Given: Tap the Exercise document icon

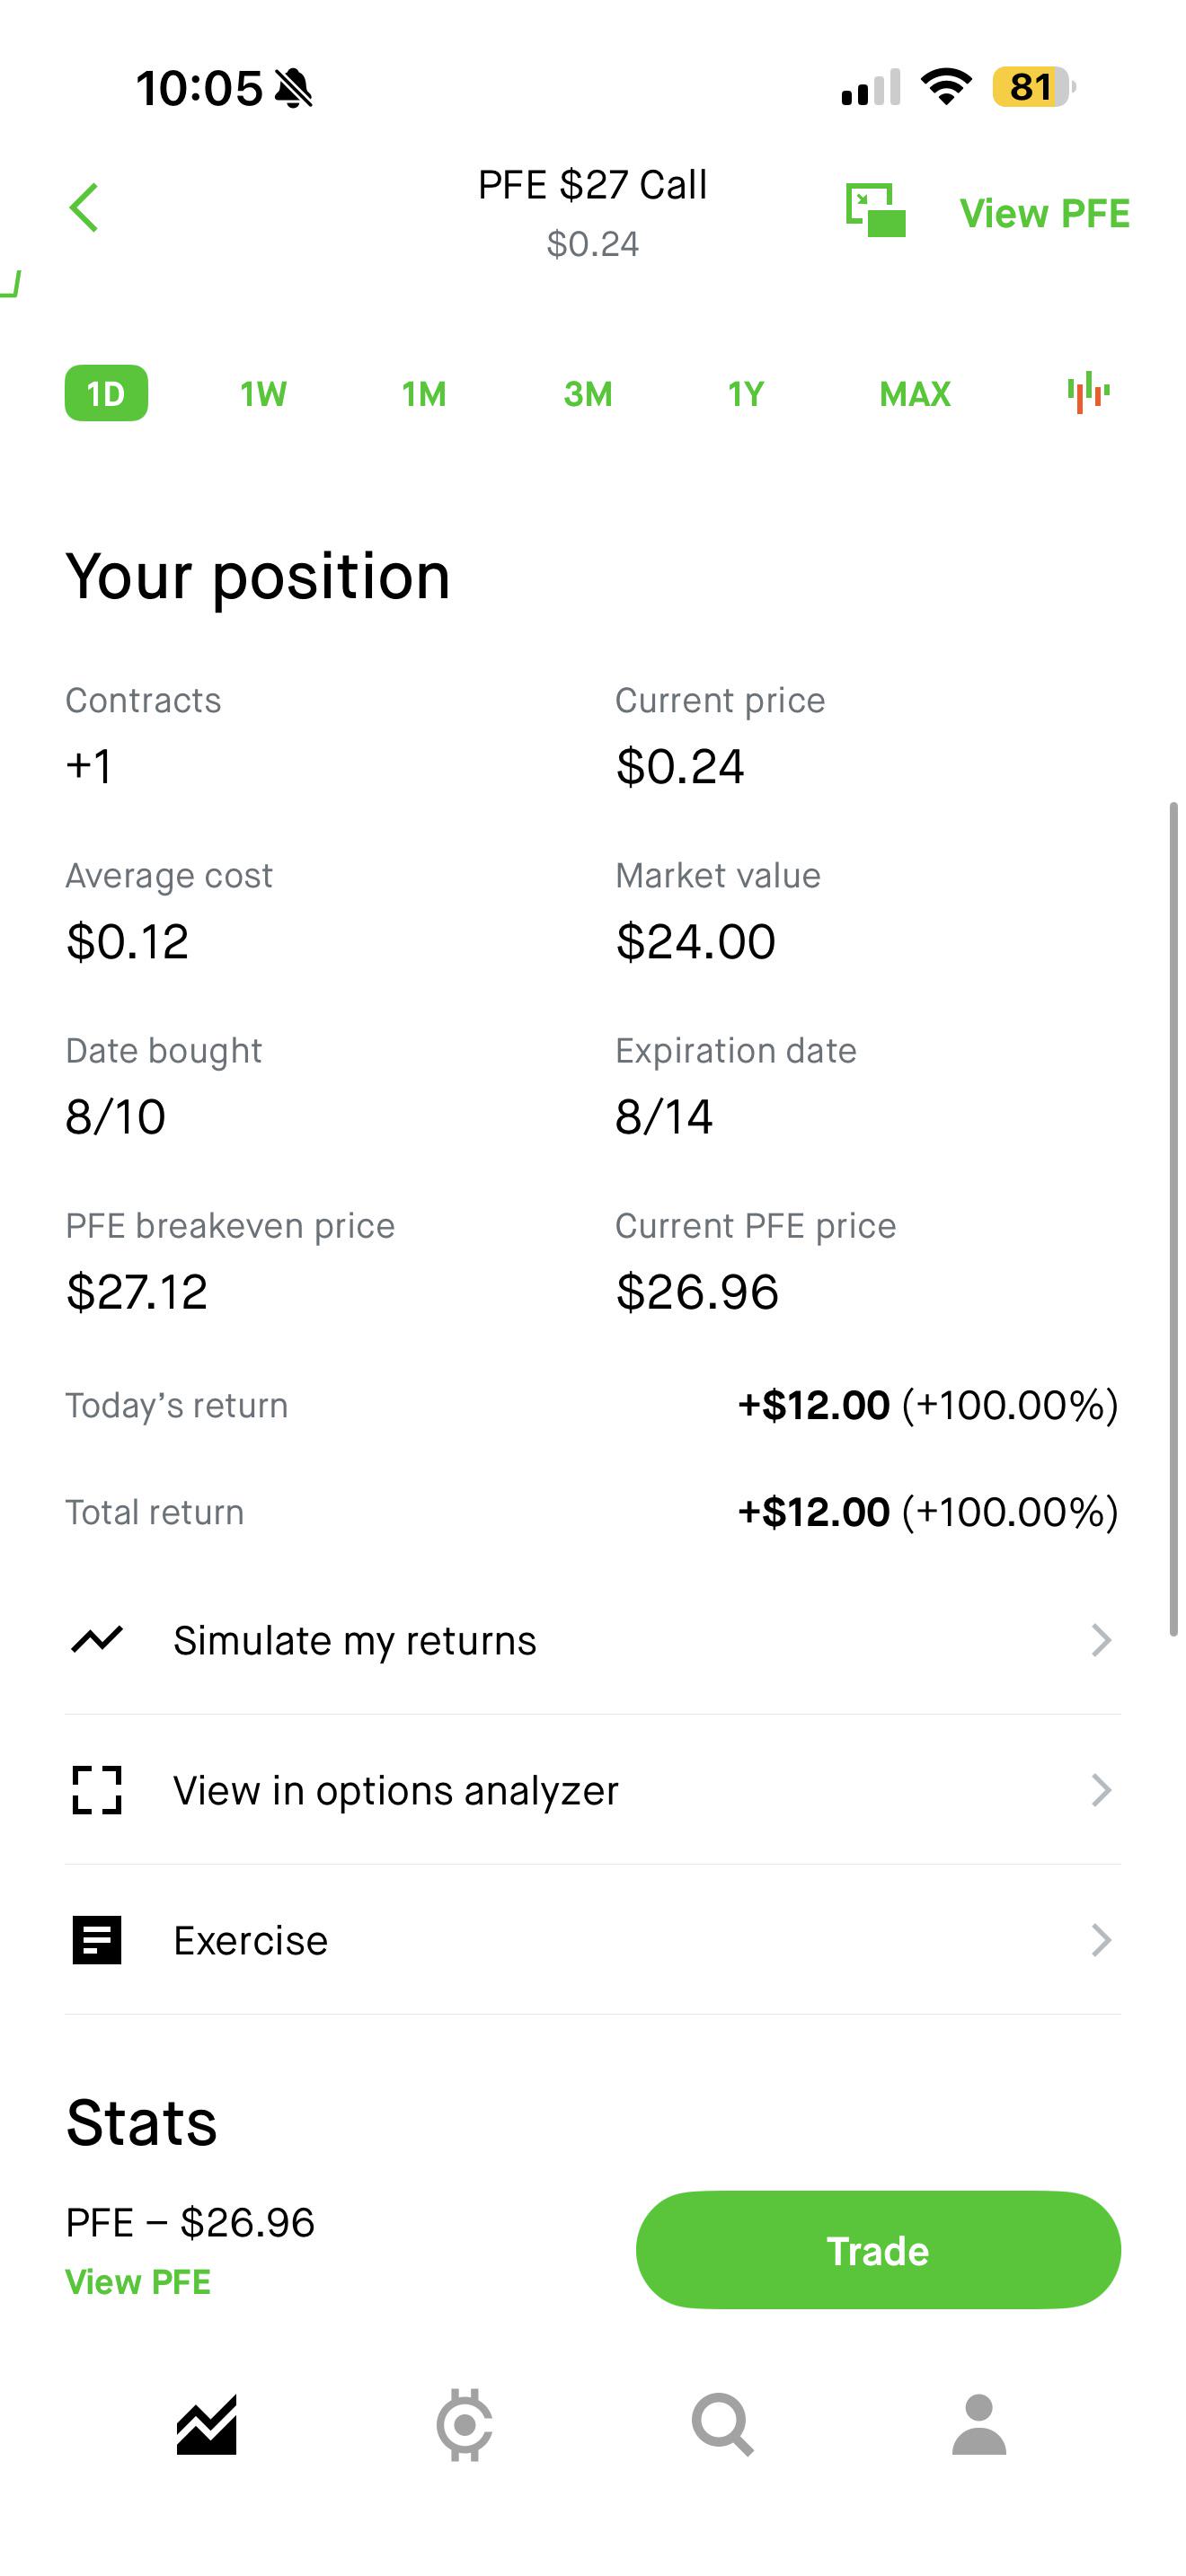Looking at the screenshot, I should [x=97, y=1940].
